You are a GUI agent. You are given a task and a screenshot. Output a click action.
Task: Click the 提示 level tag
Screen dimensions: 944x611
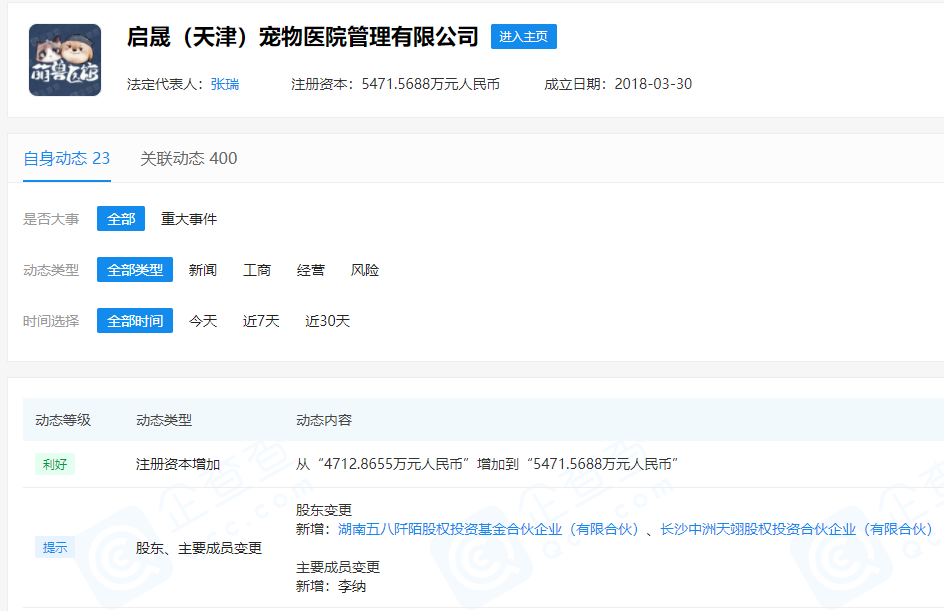point(55,548)
